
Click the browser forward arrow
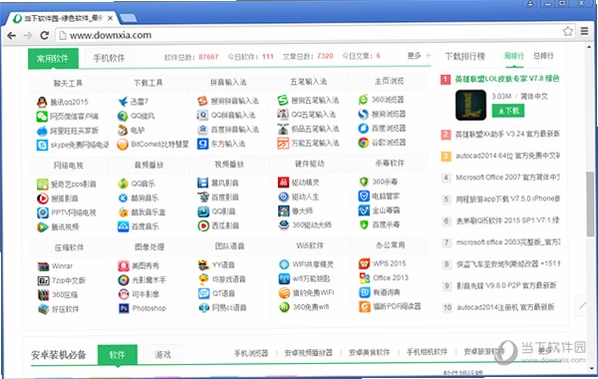tap(28, 35)
